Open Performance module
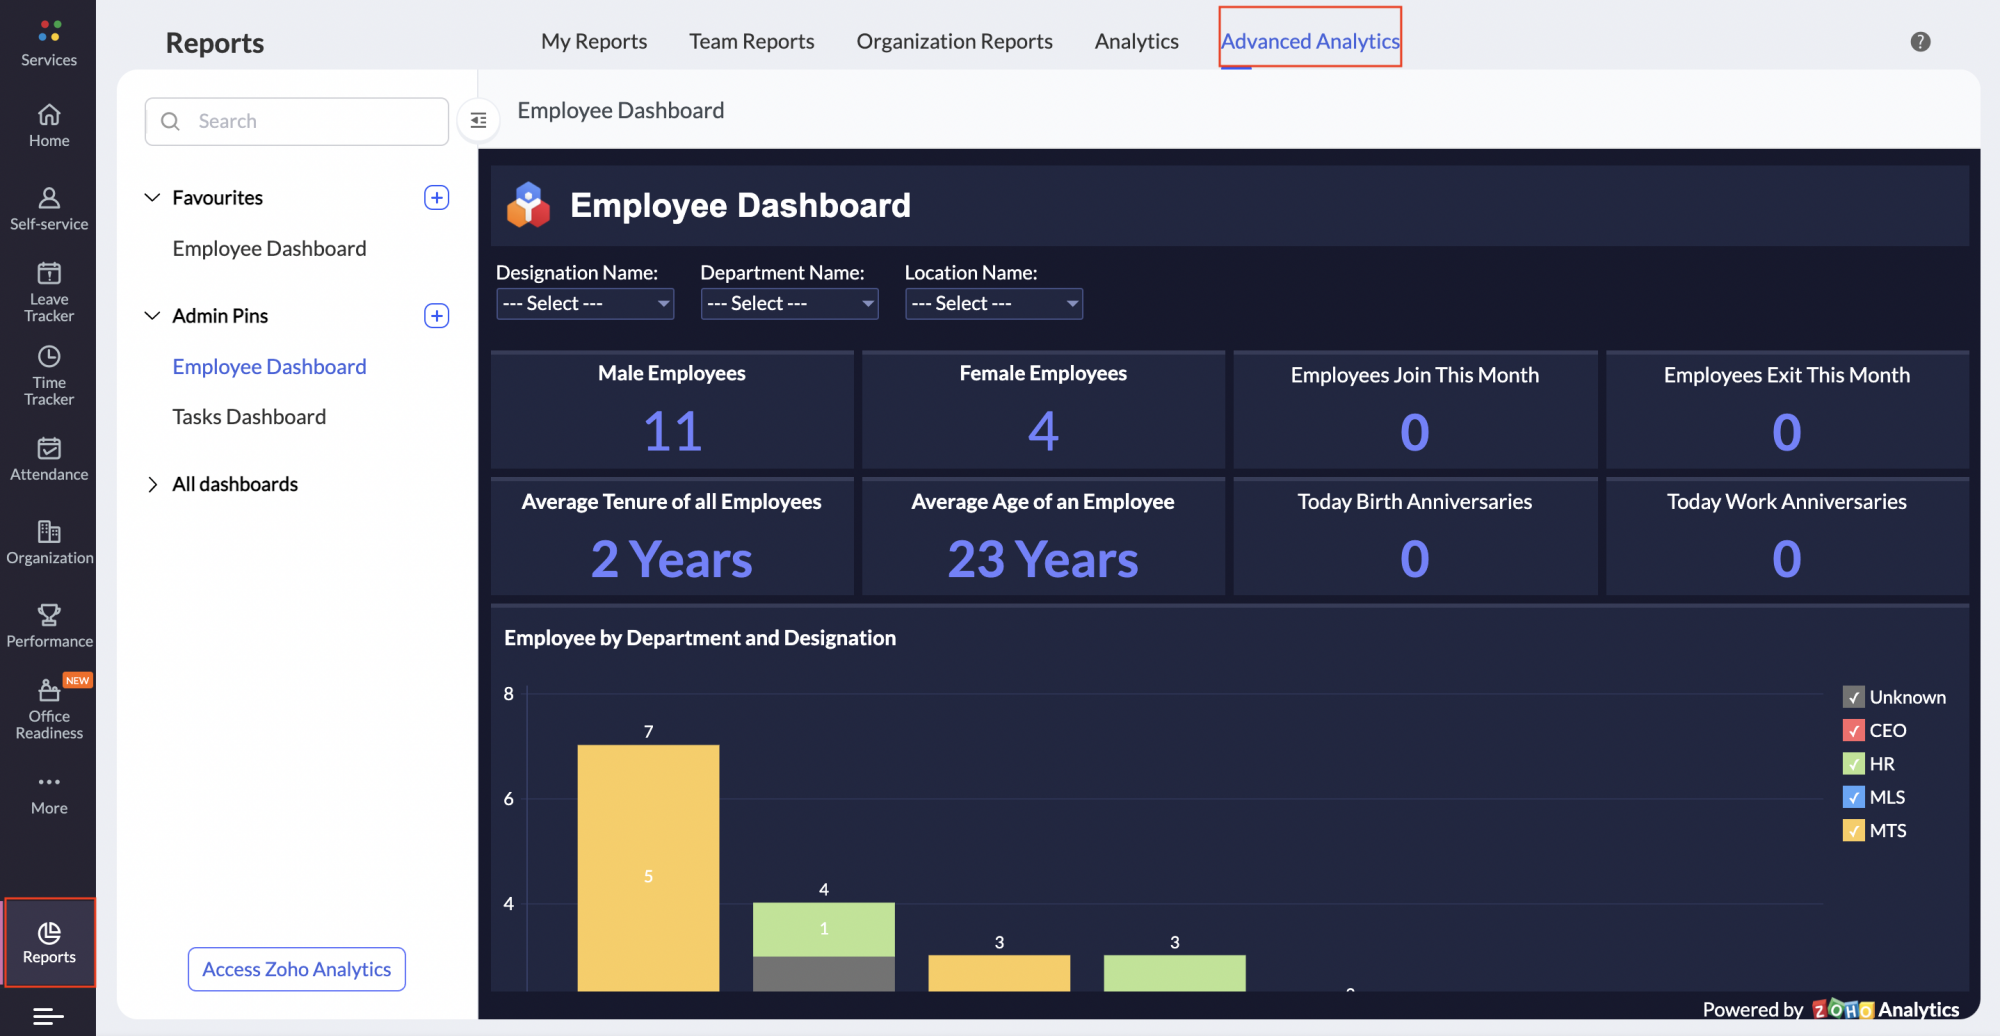The width and height of the screenshot is (2000, 1036). tap(49, 626)
